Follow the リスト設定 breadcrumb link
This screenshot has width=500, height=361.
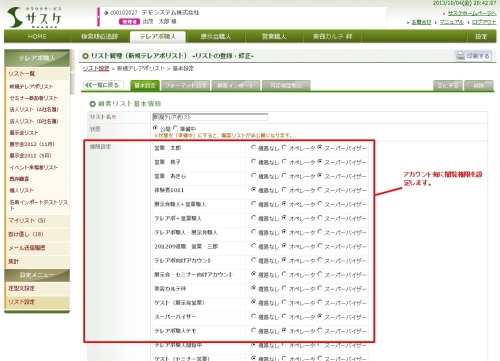point(96,68)
